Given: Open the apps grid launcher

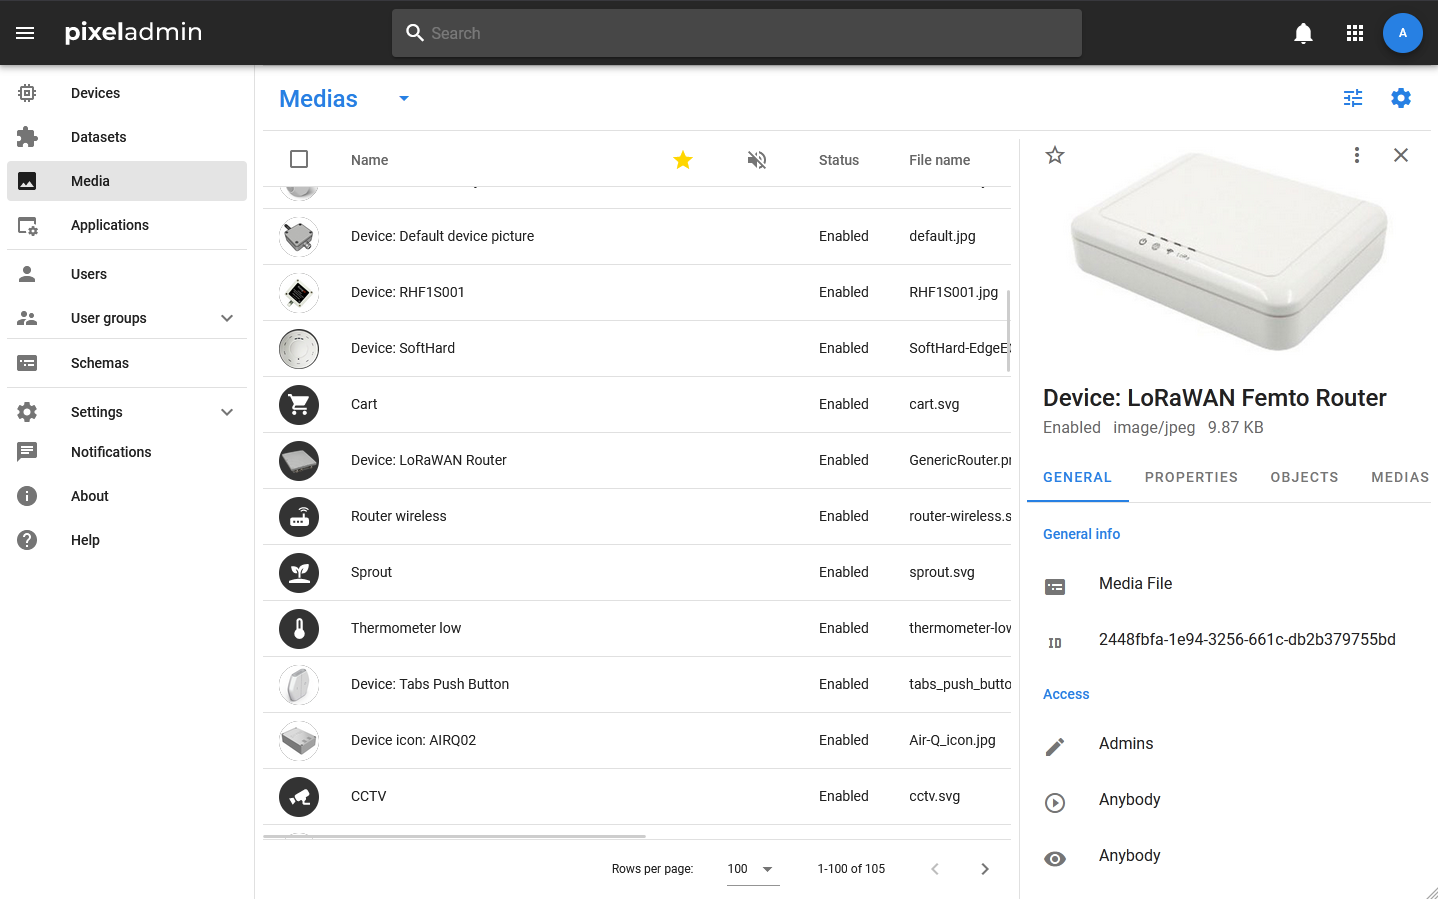Looking at the screenshot, I should 1355,33.
